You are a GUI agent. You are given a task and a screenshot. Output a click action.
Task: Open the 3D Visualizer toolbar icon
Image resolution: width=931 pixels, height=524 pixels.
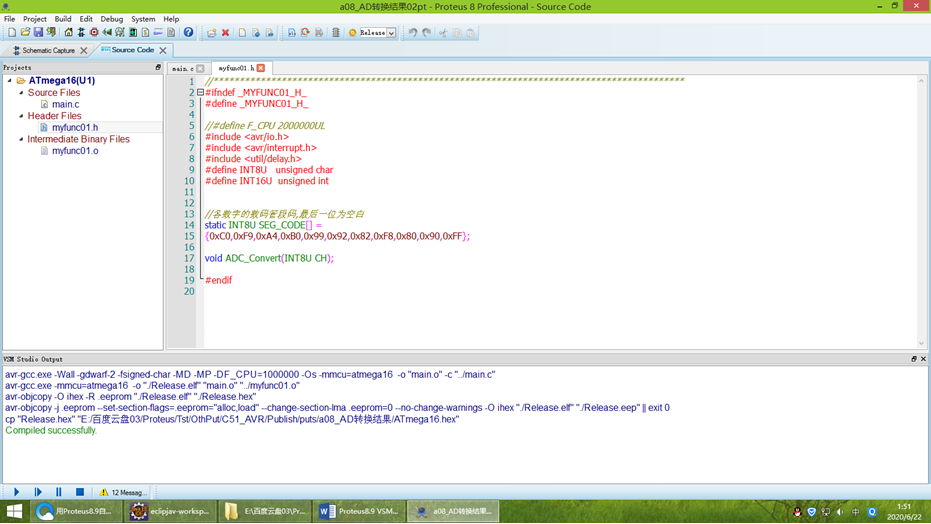(x=107, y=33)
